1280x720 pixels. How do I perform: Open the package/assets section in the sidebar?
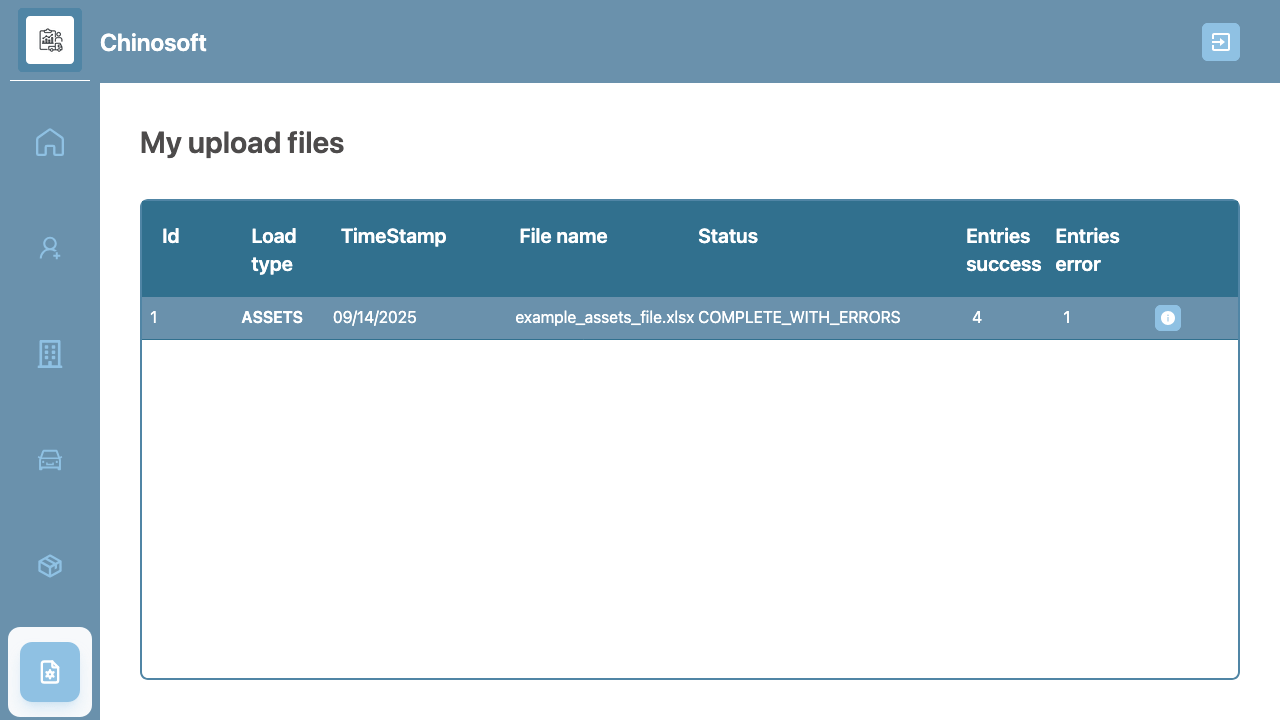tap(49, 566)
